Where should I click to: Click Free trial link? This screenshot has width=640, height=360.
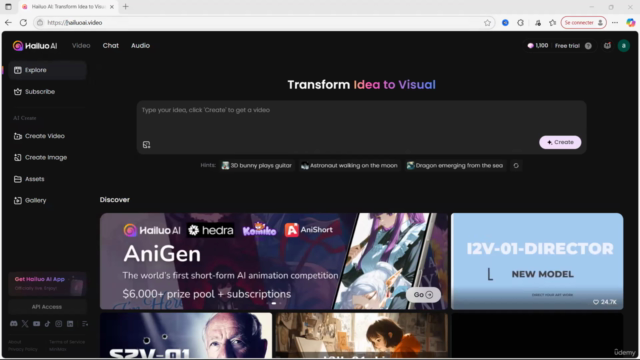click(567, 46)
